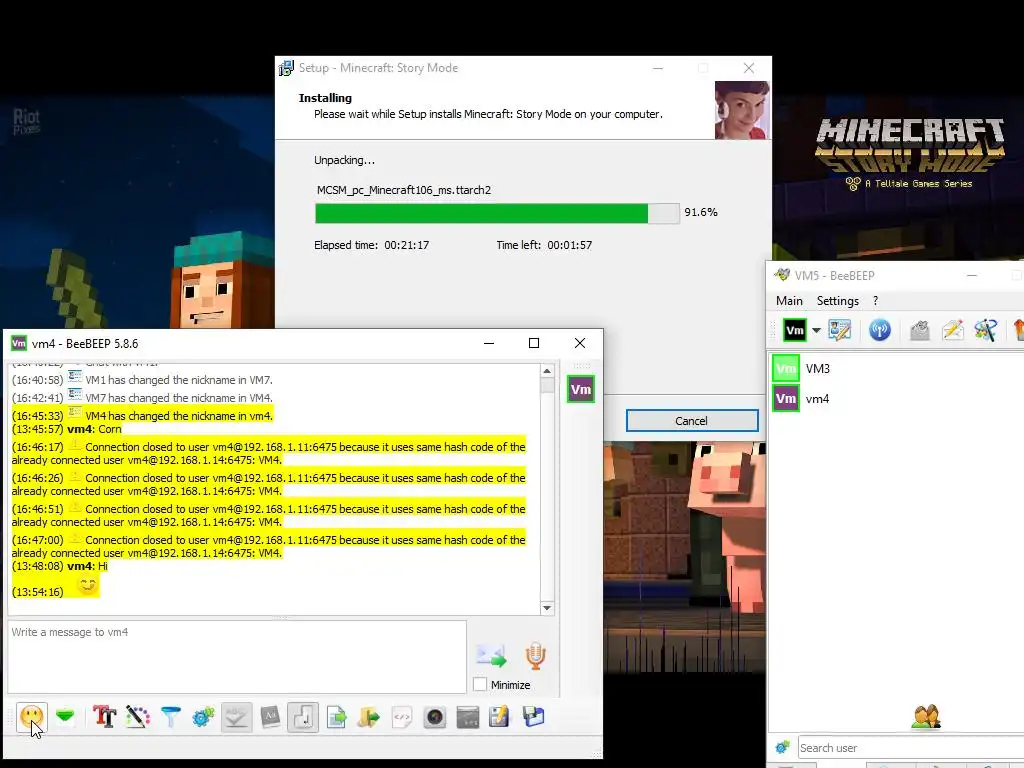Click the black Vm status avatar in VM5 toolbar
This screenshot has width=1024, height=768.
point(794,330)
